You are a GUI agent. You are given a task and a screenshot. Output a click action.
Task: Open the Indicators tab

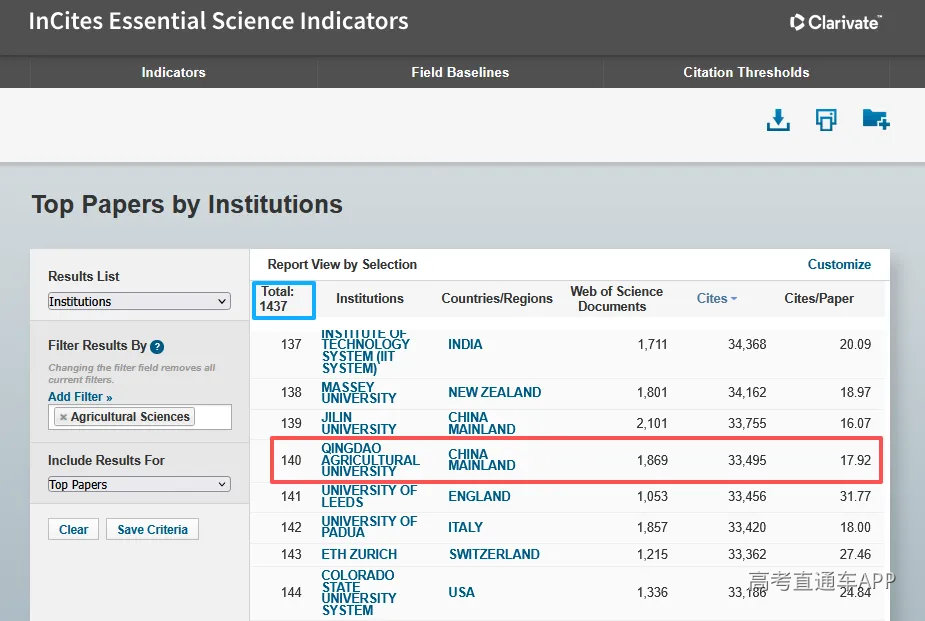point(173,72)
